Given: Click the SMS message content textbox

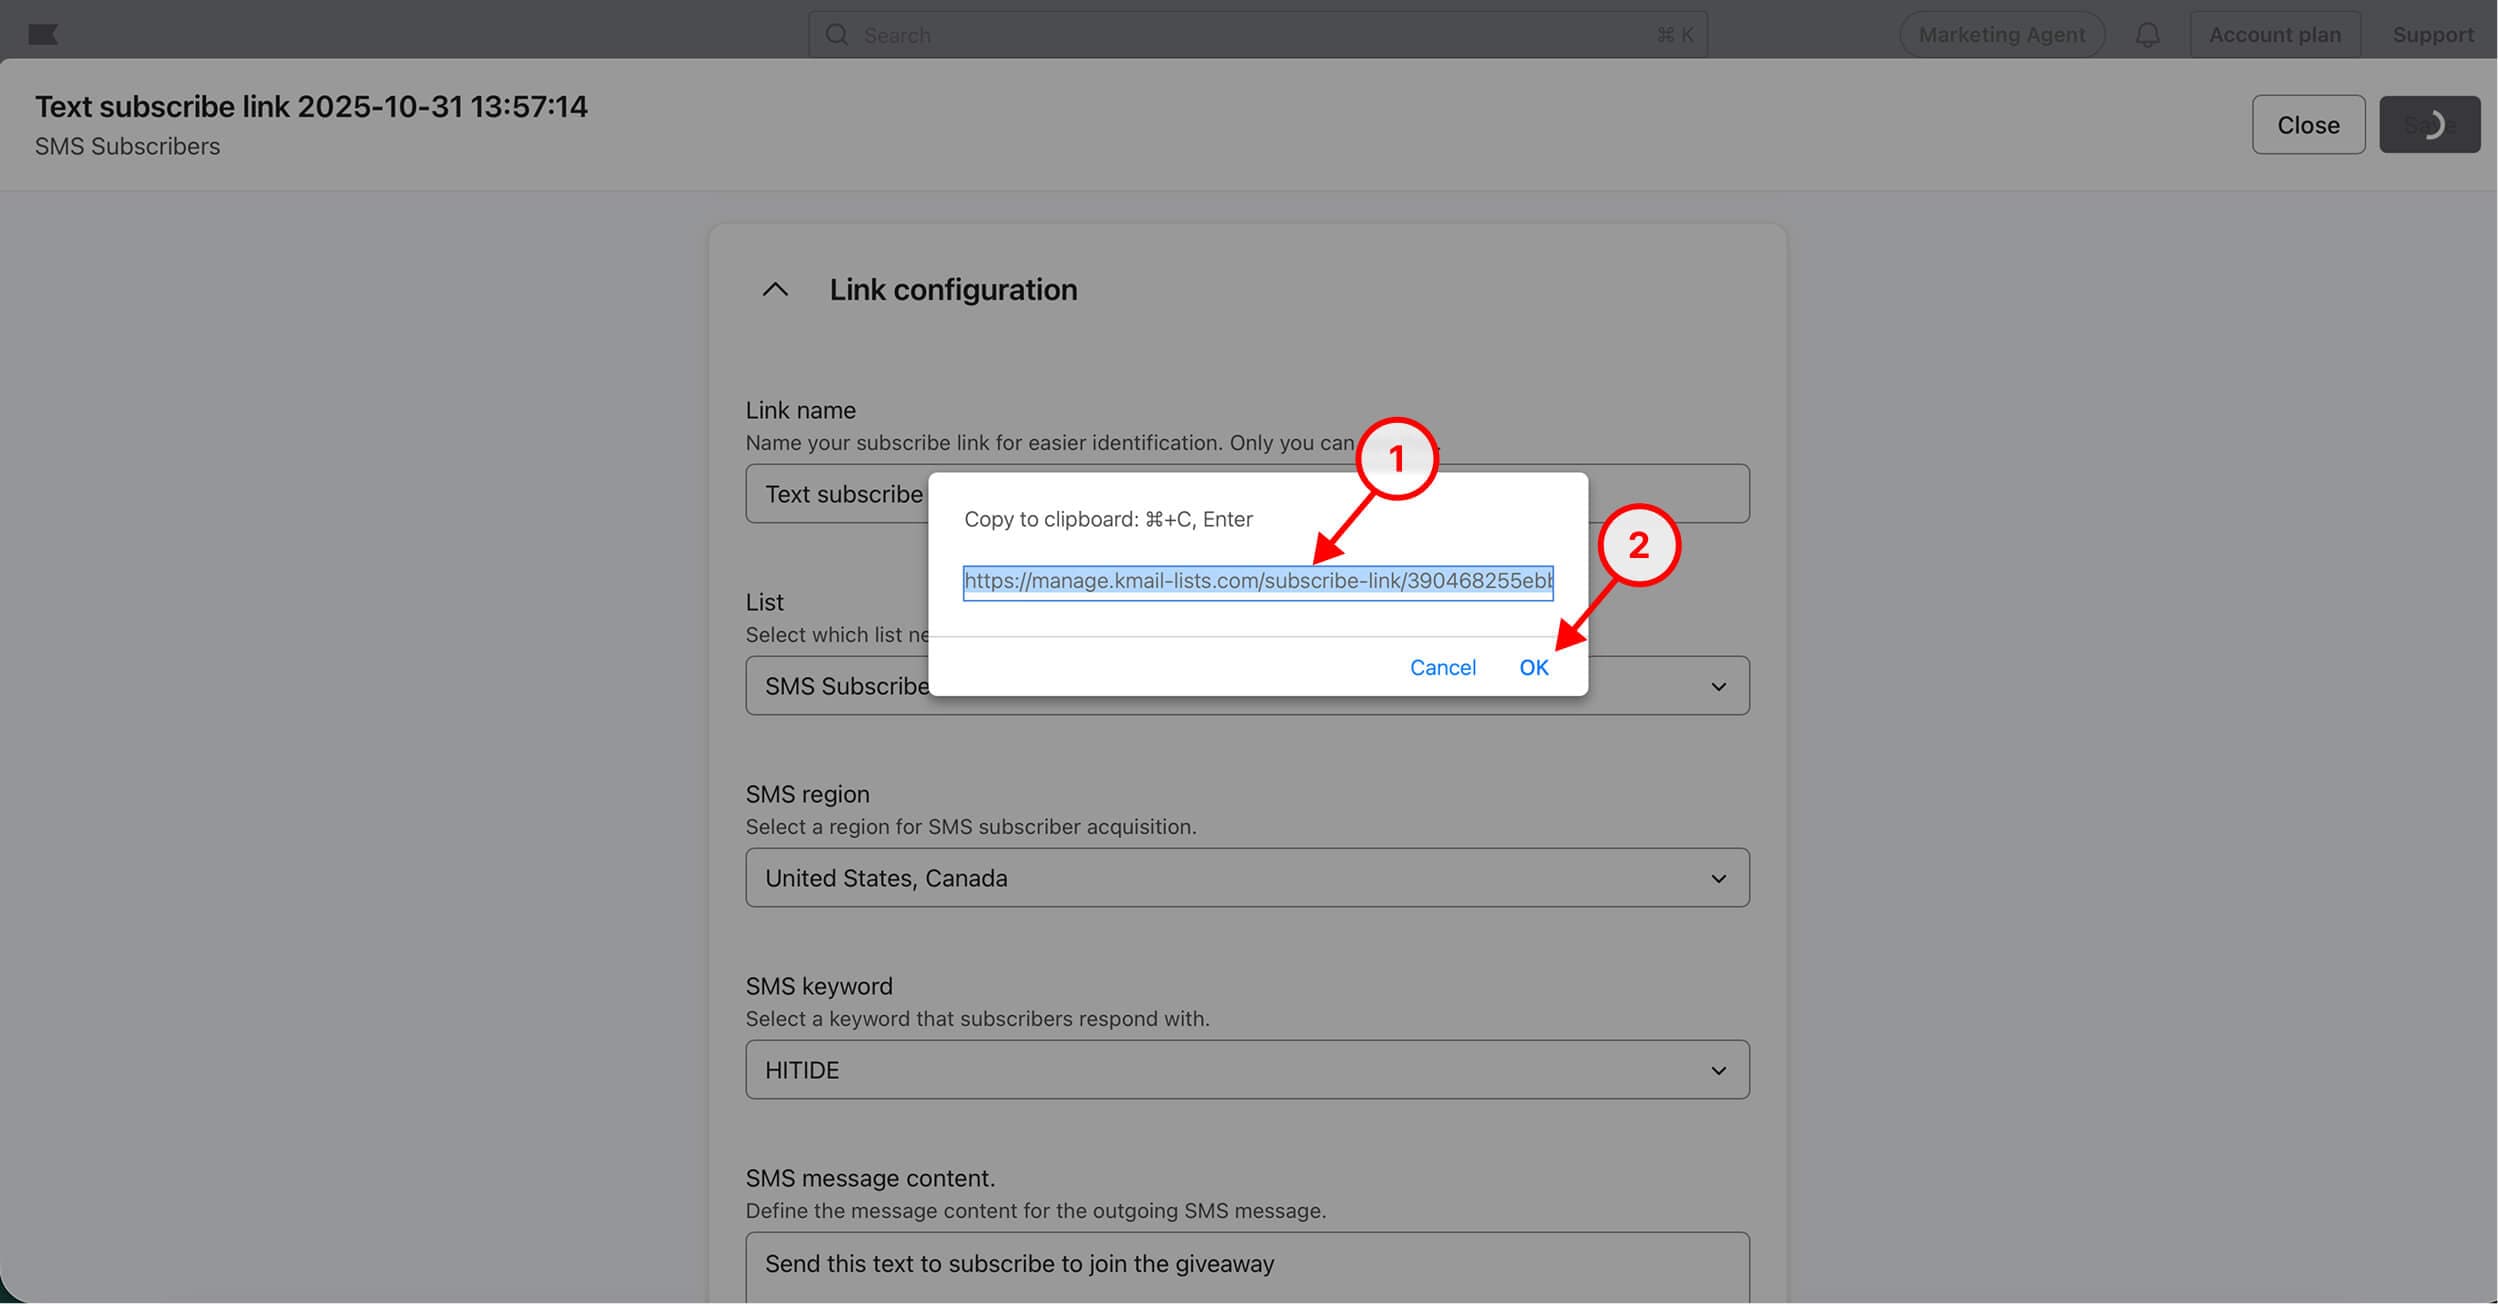Looking at the screenshot, I should pos(1246,1265).
